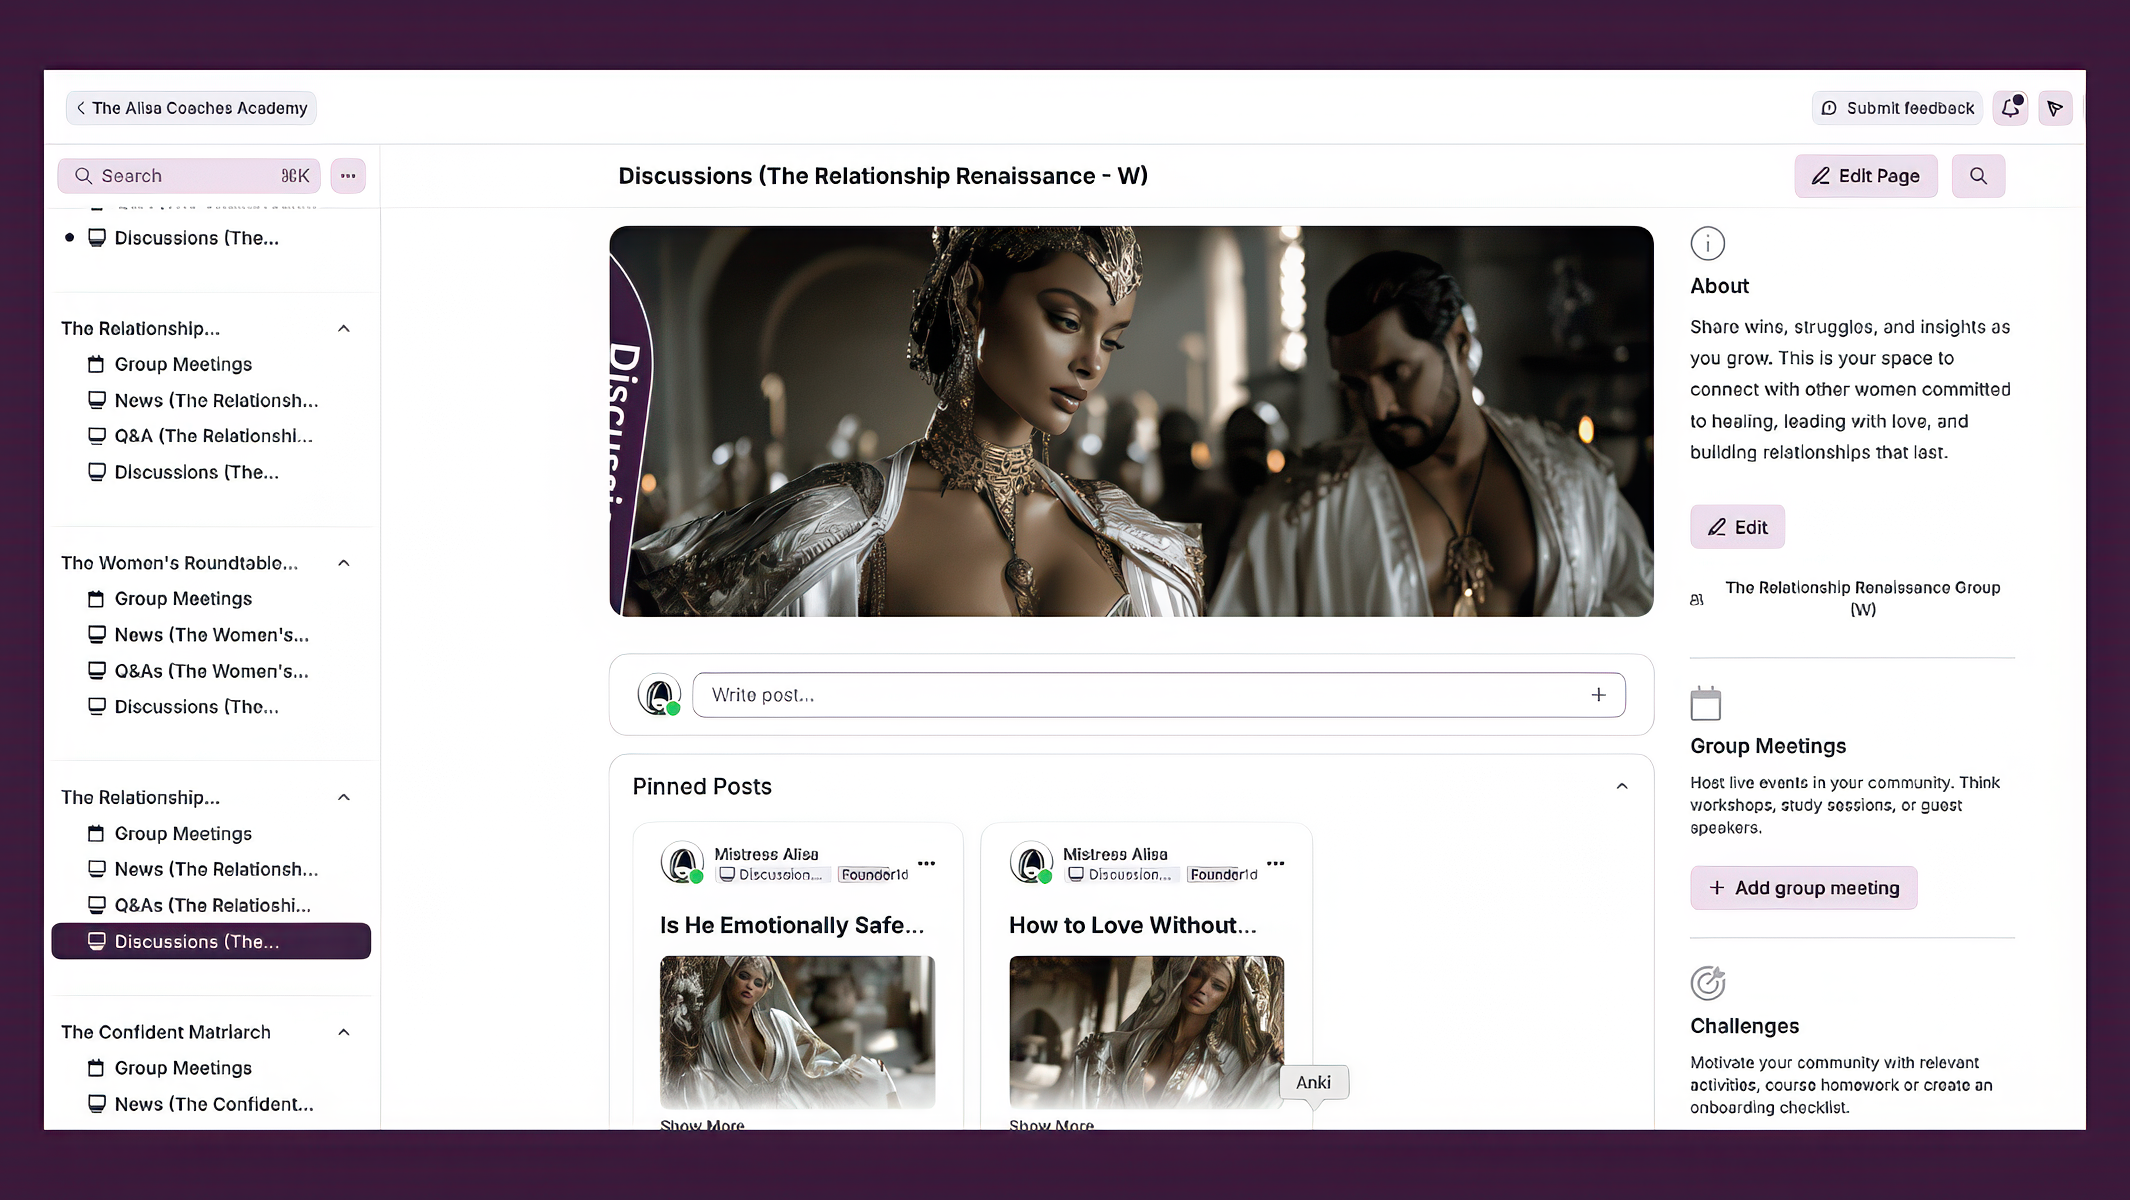The image size is (2130, 1200).
Task: Open the Is He Emotionally Safe post thumbnail
Action: coord(797,1031)
